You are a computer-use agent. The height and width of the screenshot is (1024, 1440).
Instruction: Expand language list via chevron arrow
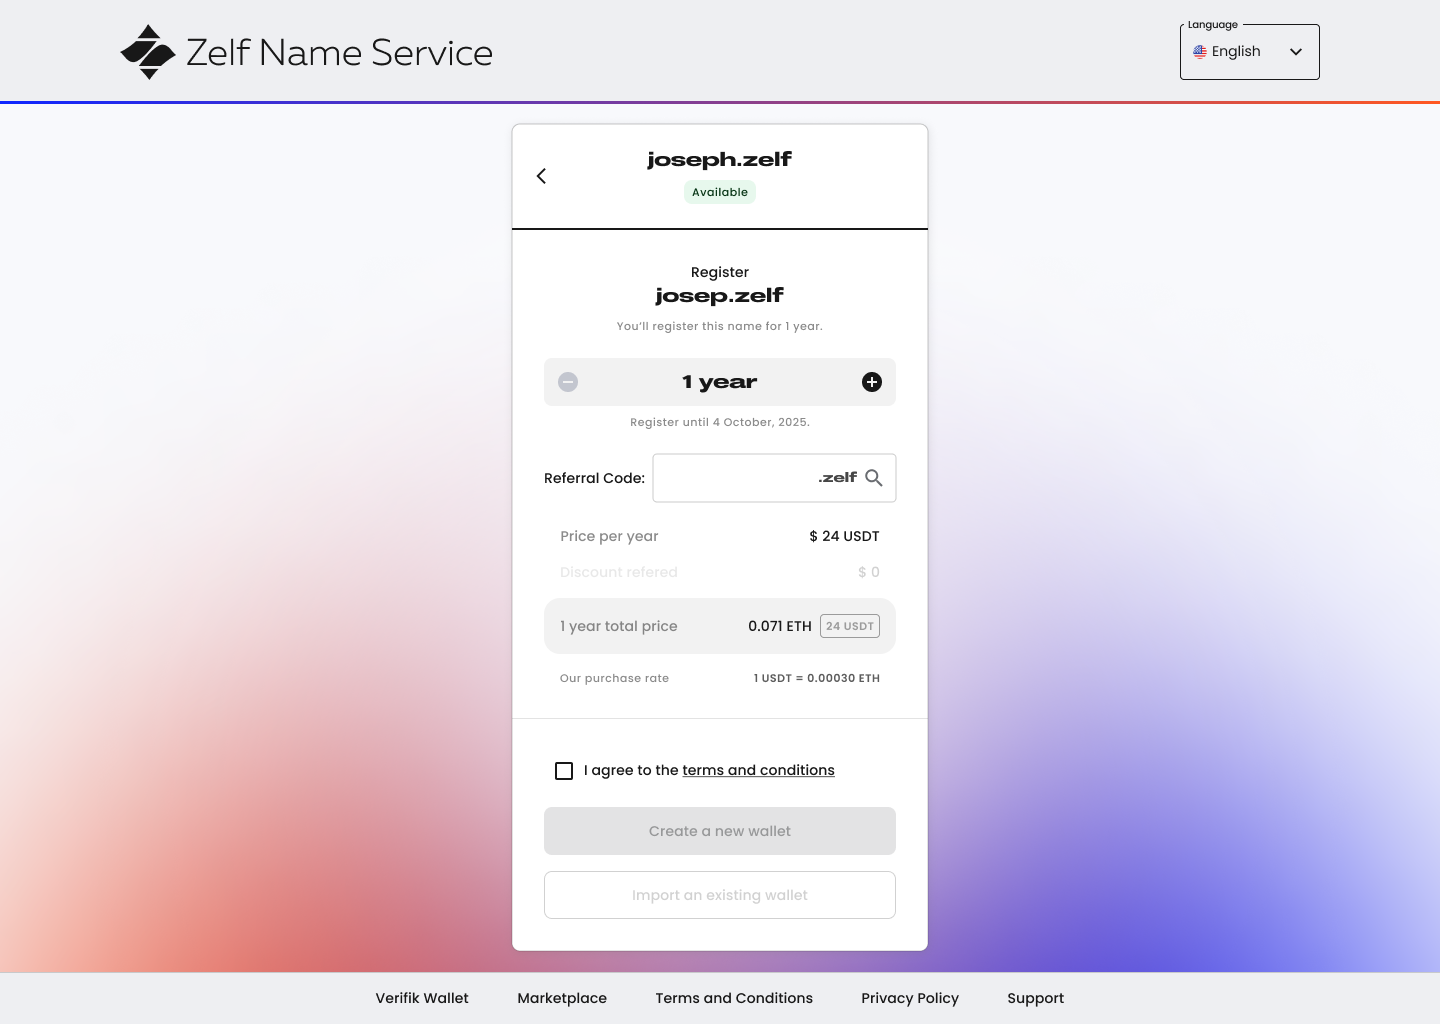point(1296,52)
